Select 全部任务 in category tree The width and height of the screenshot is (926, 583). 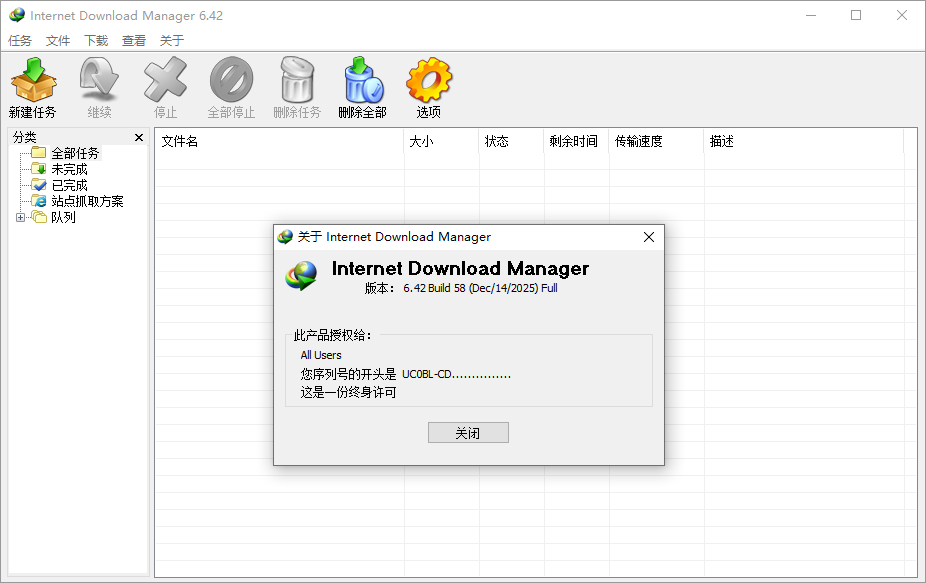[75, 153]
